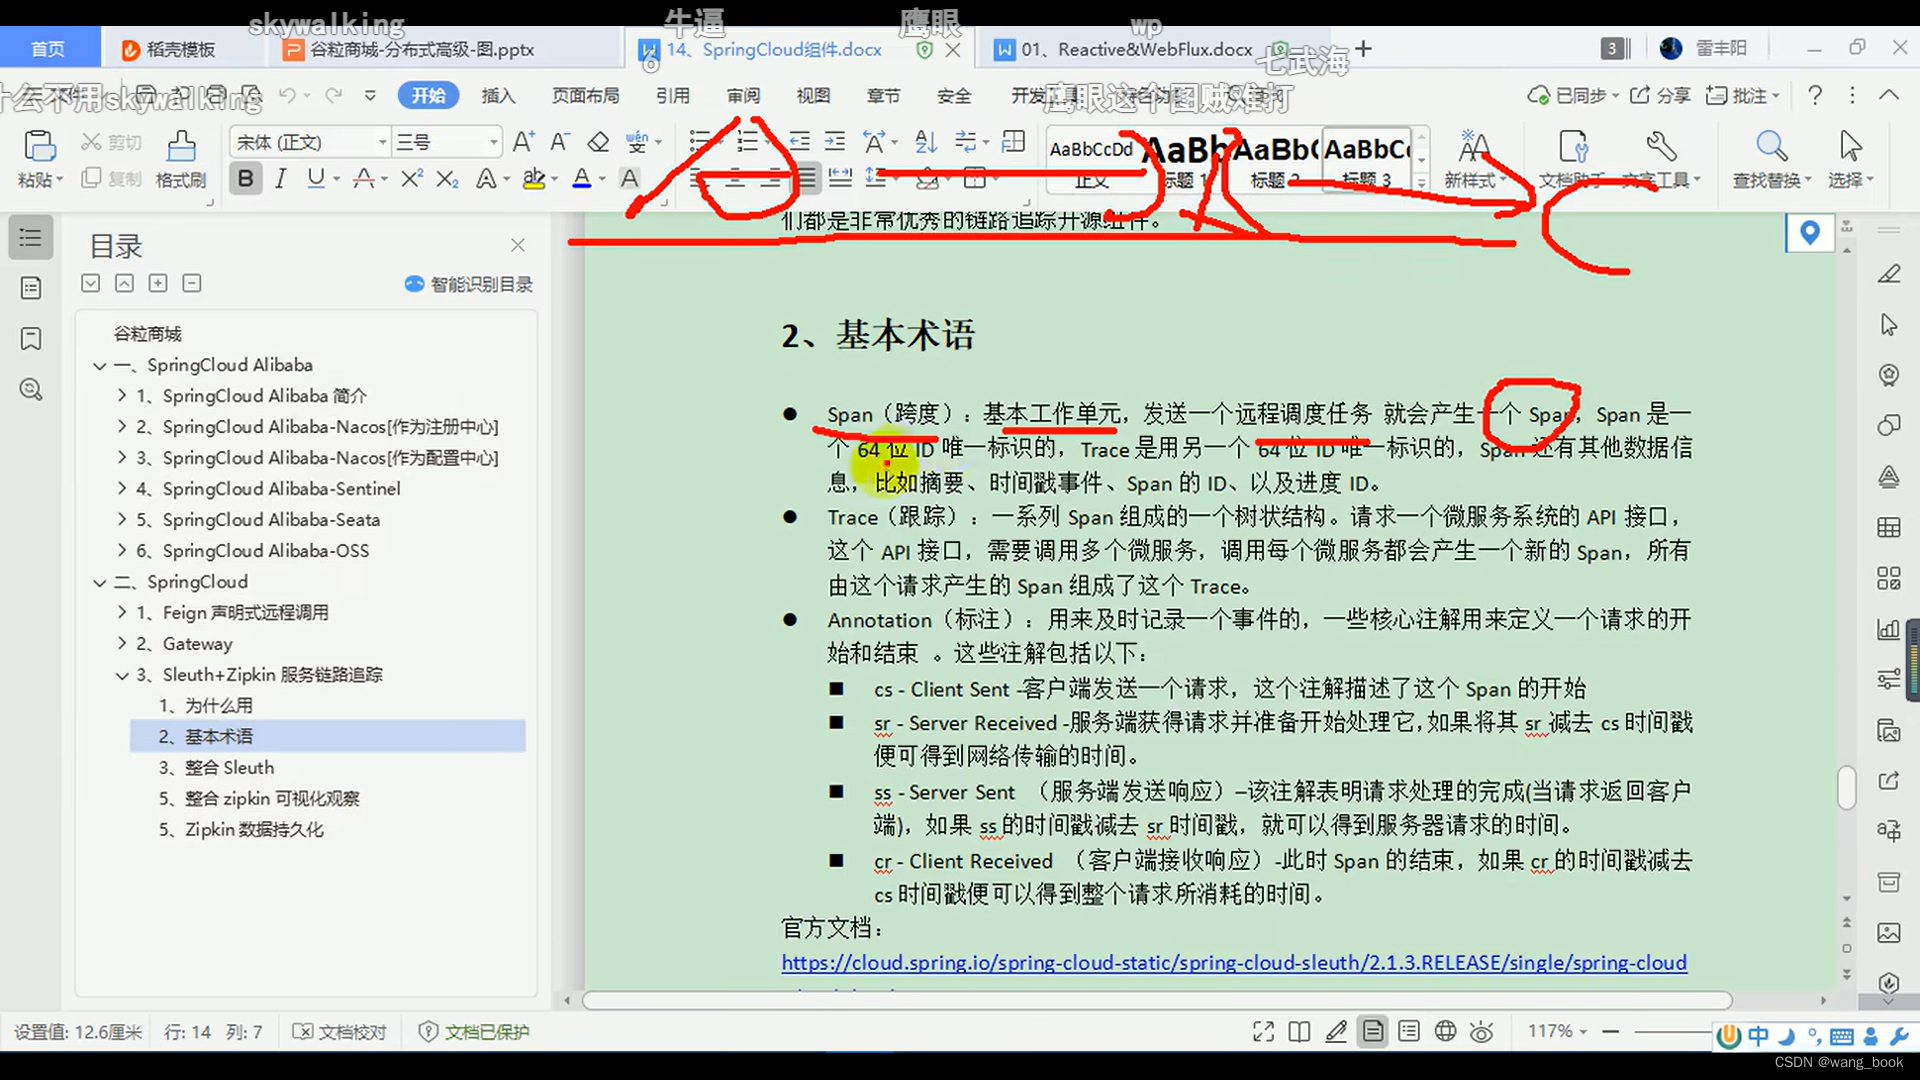Toggle superscript X² formatting
The width and height of the screenshot is (1920, 1080).
coord(411,179)
